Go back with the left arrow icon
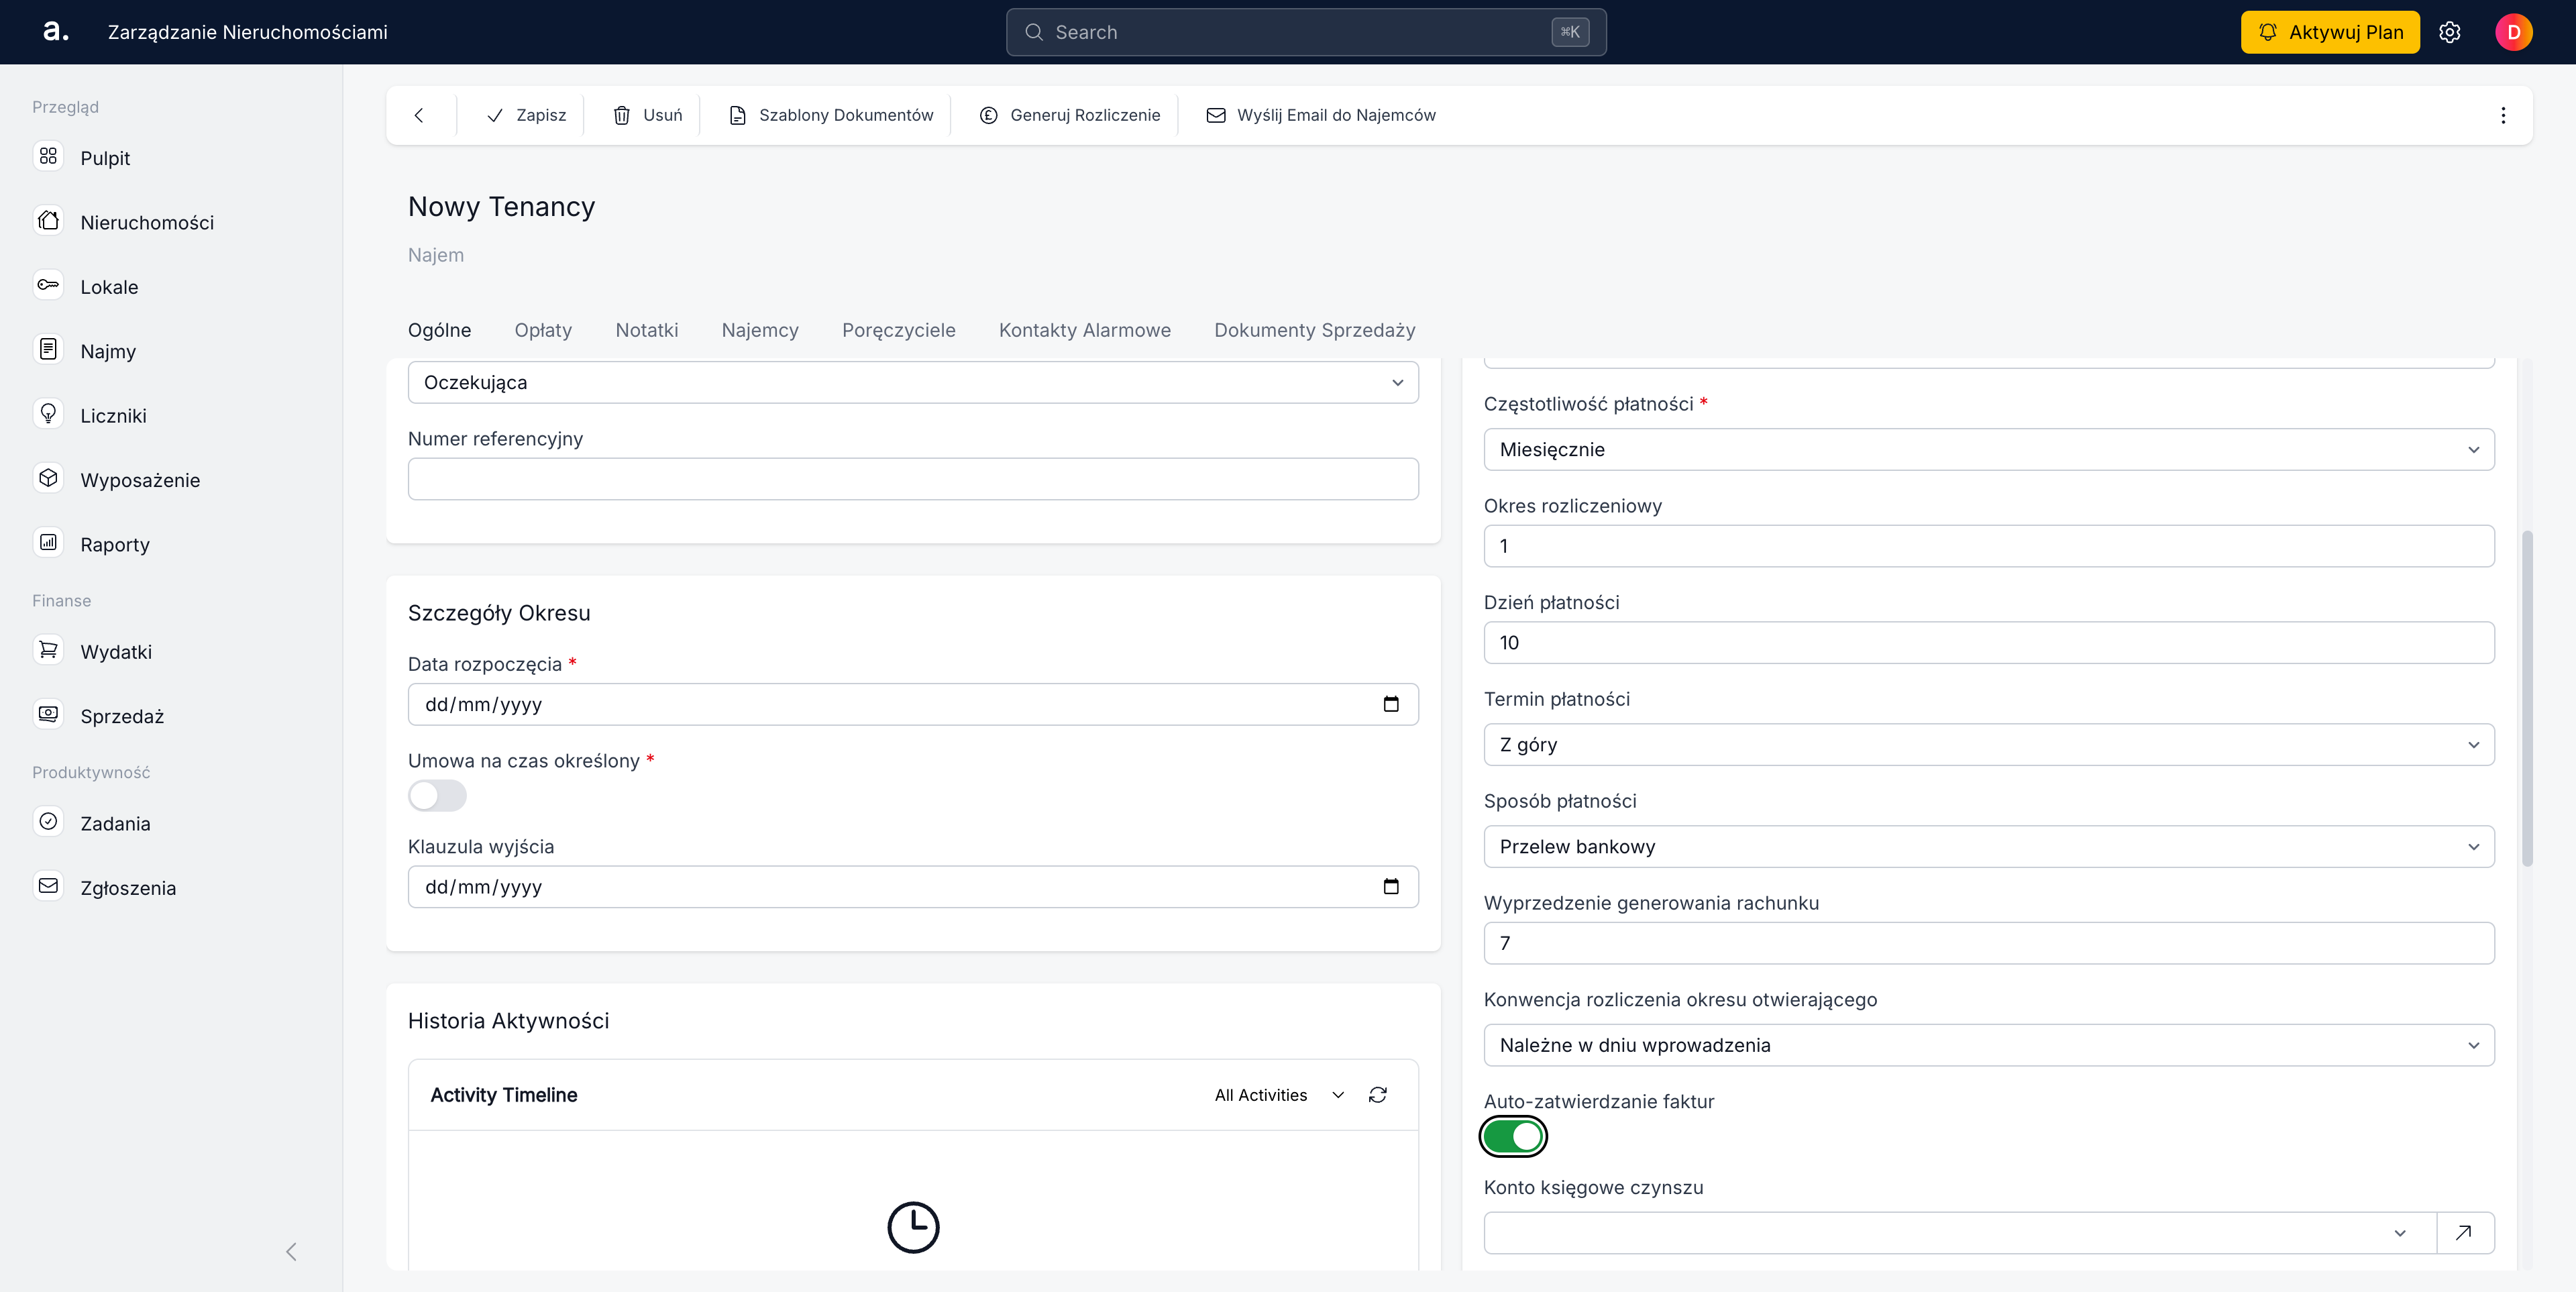 pyautogui.click(x=419, y=115)
